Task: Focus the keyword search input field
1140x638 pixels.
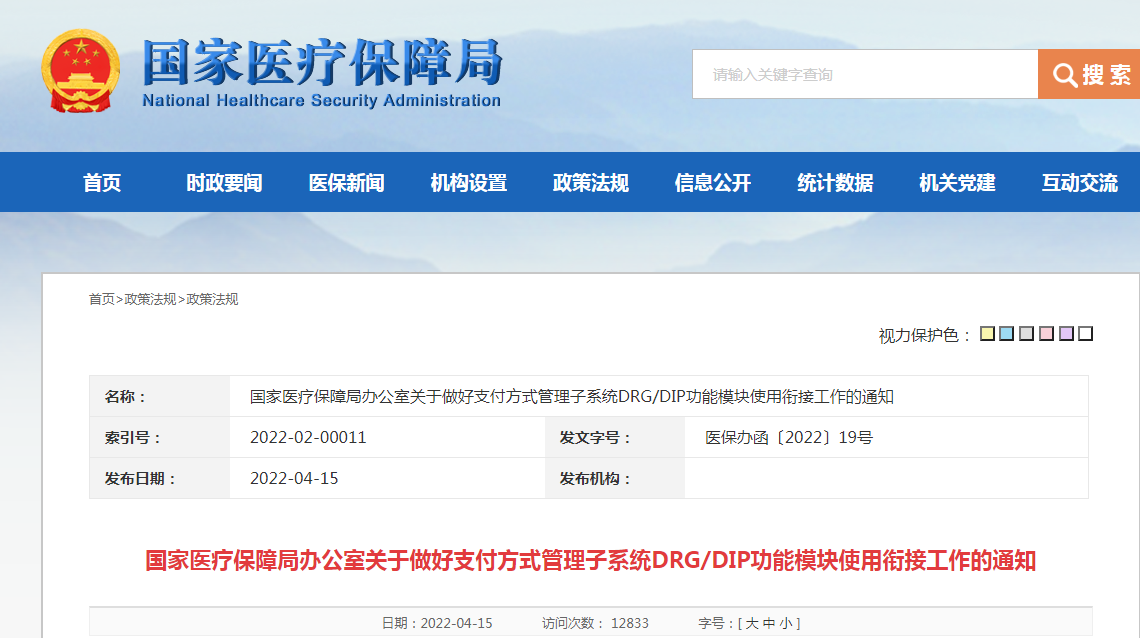Action: (x=865, y=74)
